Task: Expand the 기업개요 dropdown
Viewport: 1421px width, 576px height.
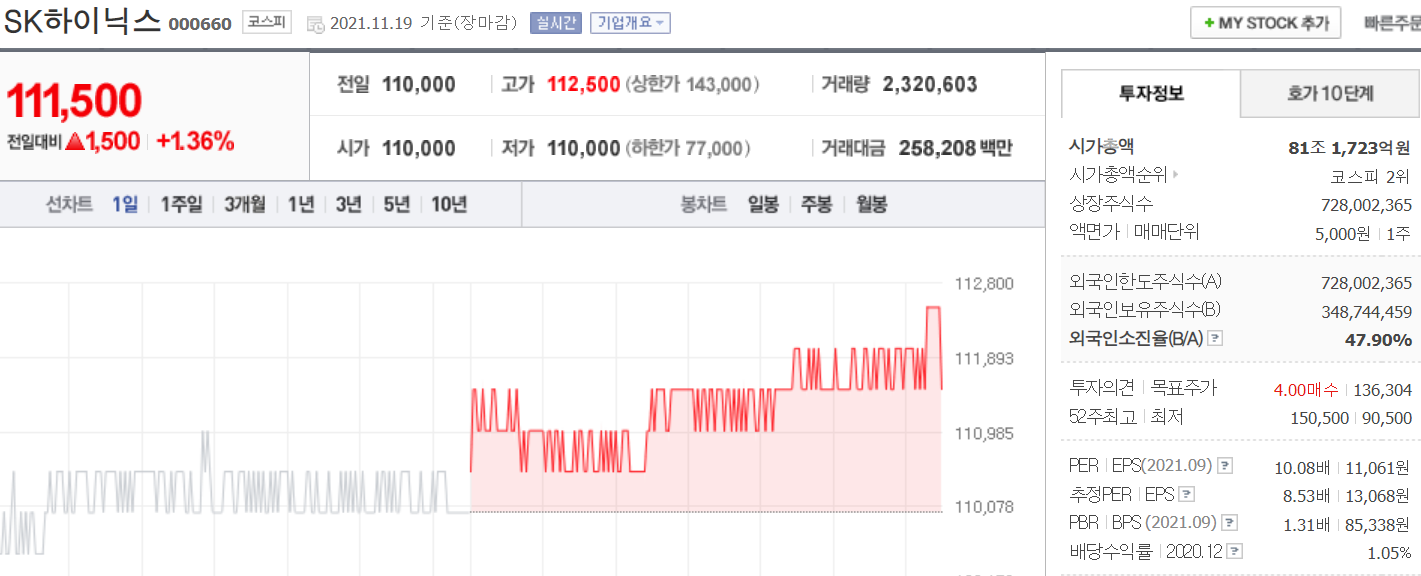Action: 630,23
